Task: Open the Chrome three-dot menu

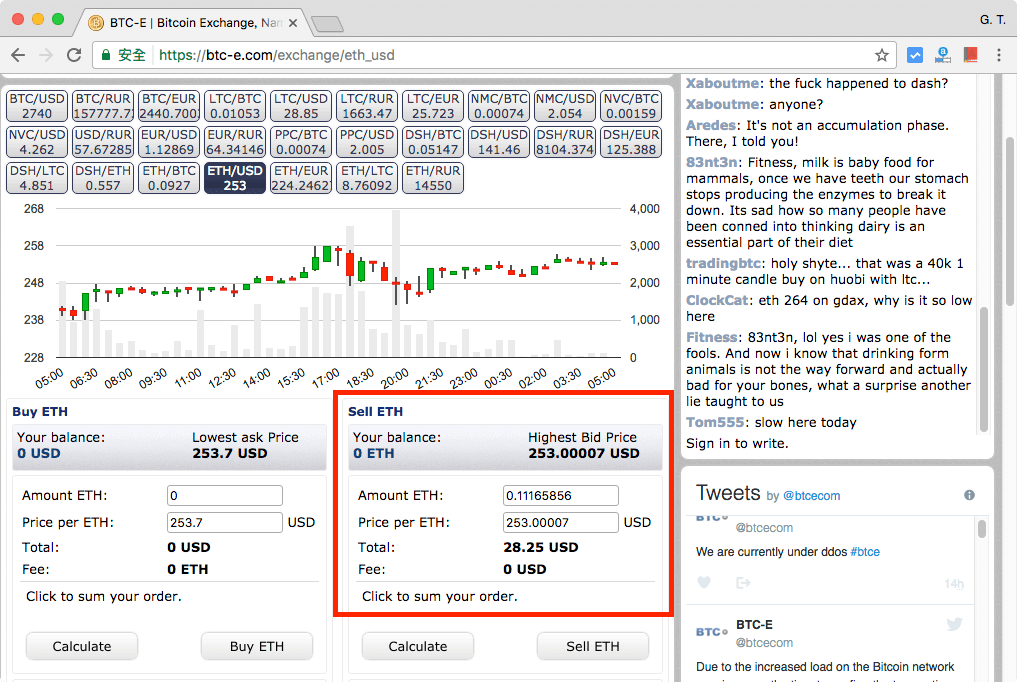Action: pyautogui.click(x=998, y=55)
